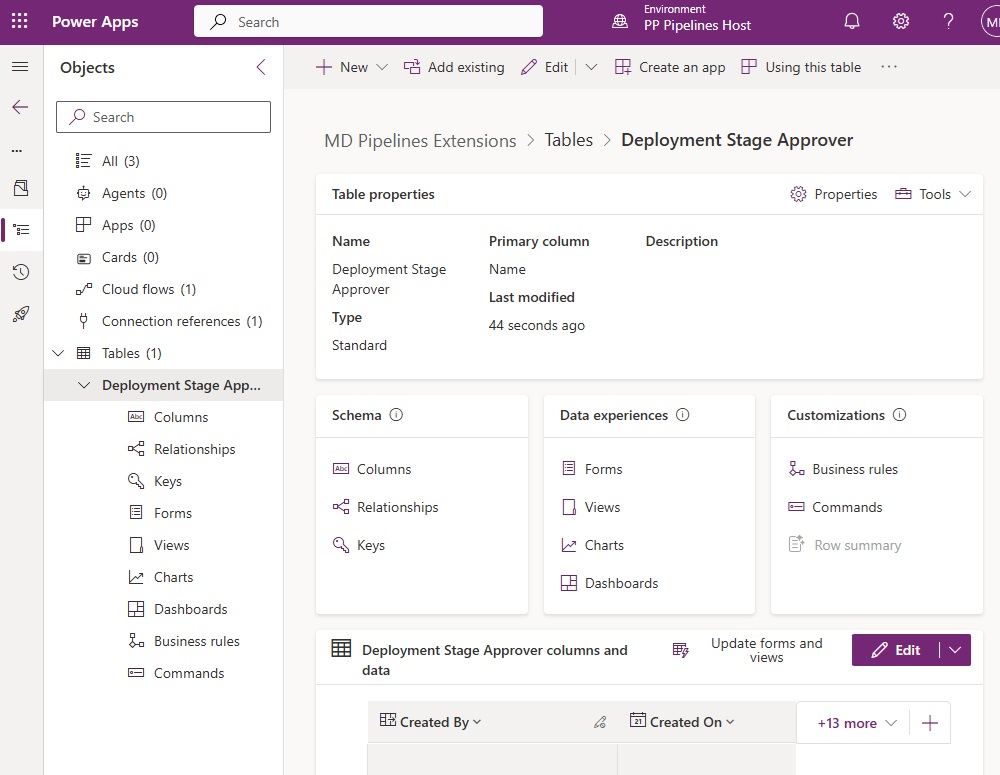This screenshot has height=775, width=1000.
Task: Open more toolbar commands ellipsis
Action: (x=889, y=67)
